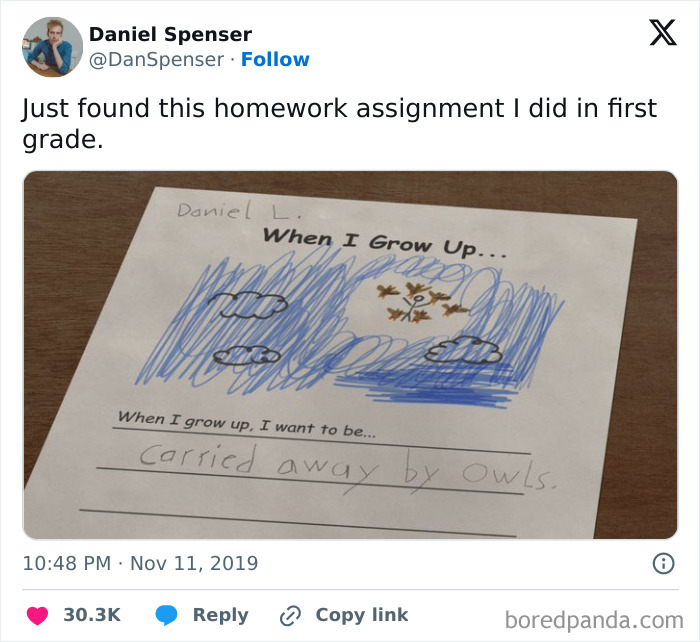Open the tweet info circle icon

tap(662, 564)
